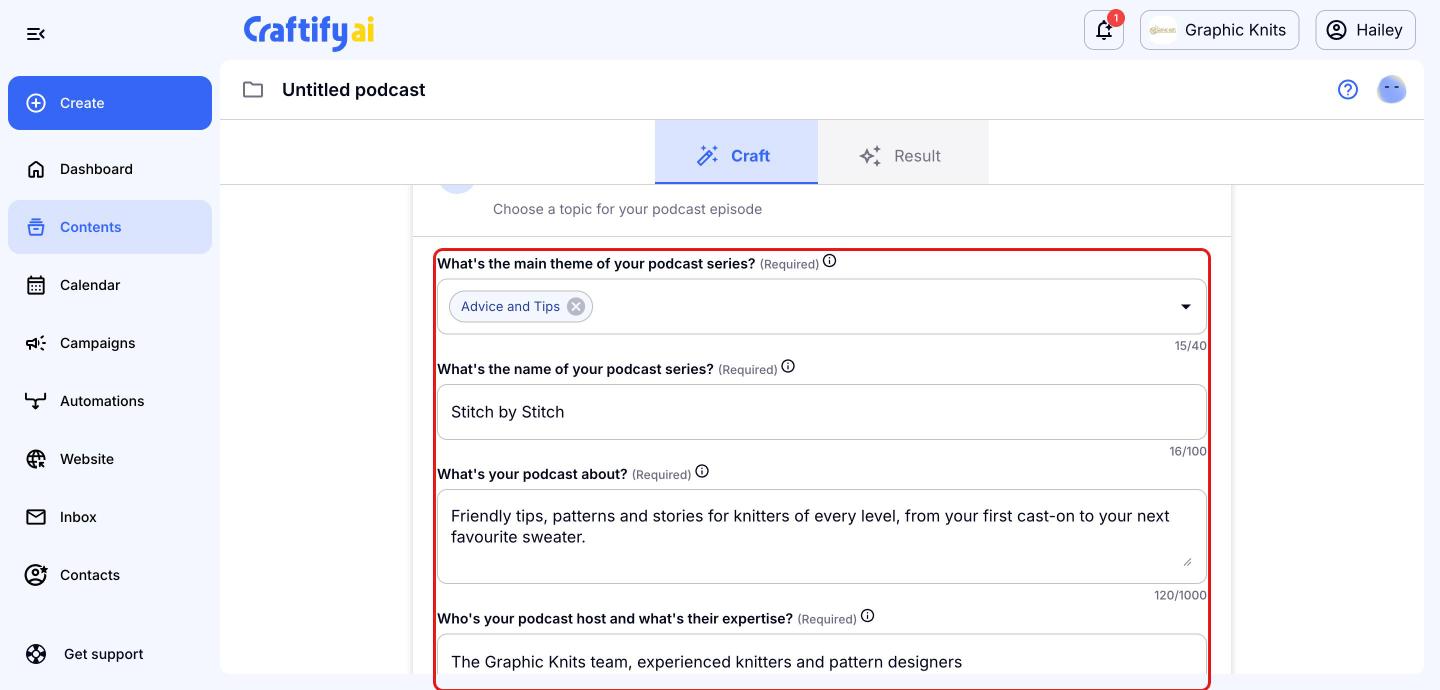Click the Contacts person icon
This screenshot has height=690, width=1440.
coord(36,575)
